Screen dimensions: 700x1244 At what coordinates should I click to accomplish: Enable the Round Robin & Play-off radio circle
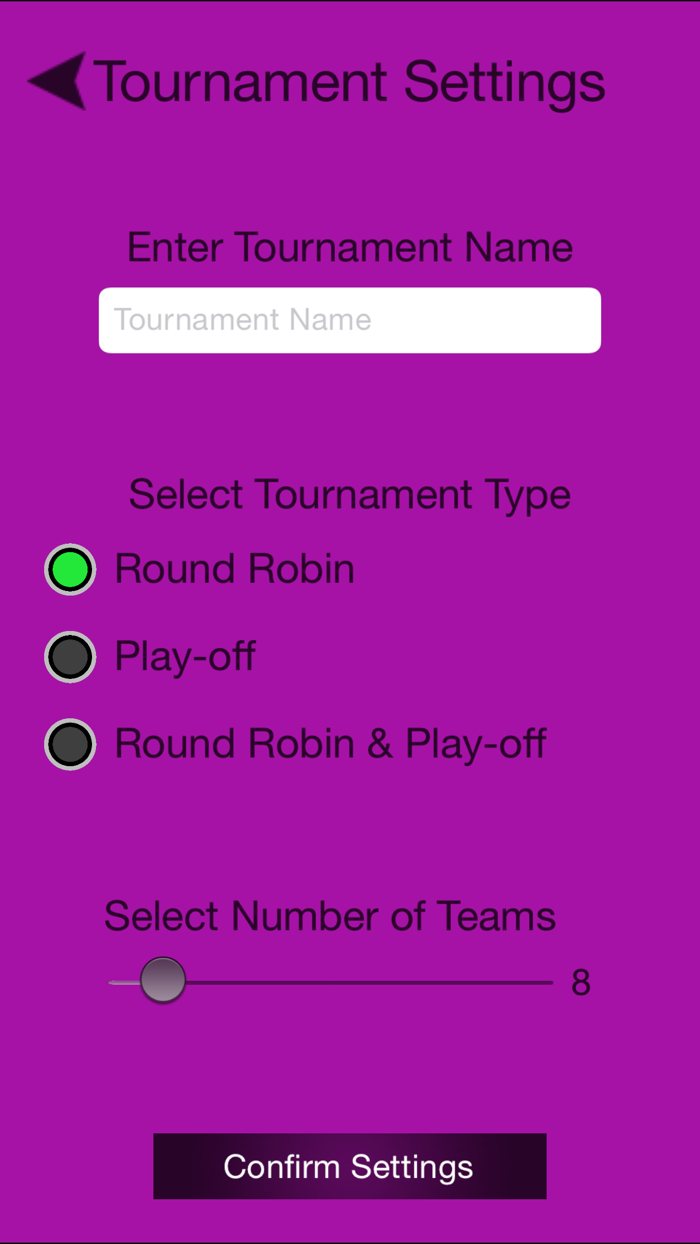tap(70, 744)
